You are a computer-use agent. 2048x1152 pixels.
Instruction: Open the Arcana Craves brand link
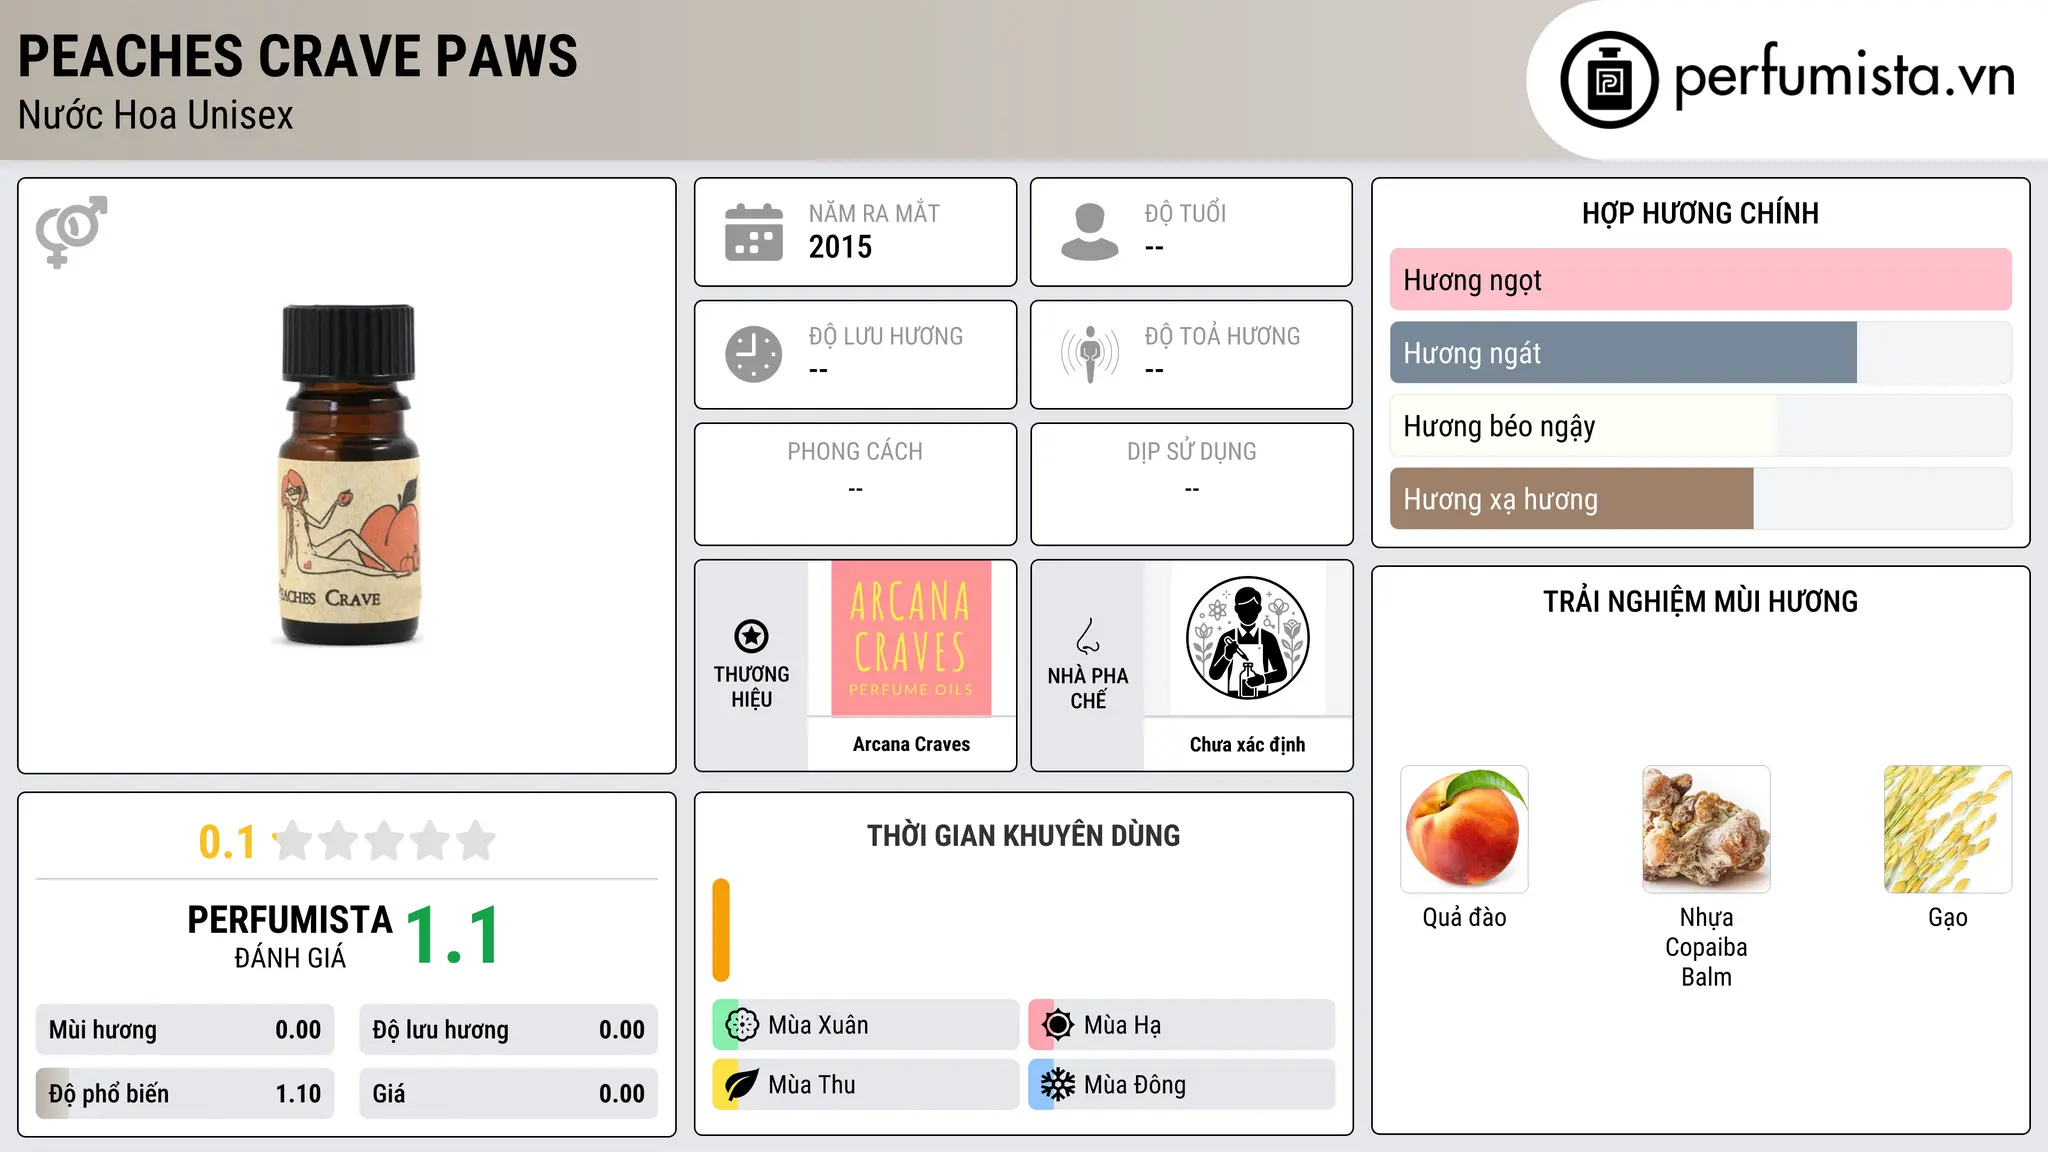click(911, 744)
